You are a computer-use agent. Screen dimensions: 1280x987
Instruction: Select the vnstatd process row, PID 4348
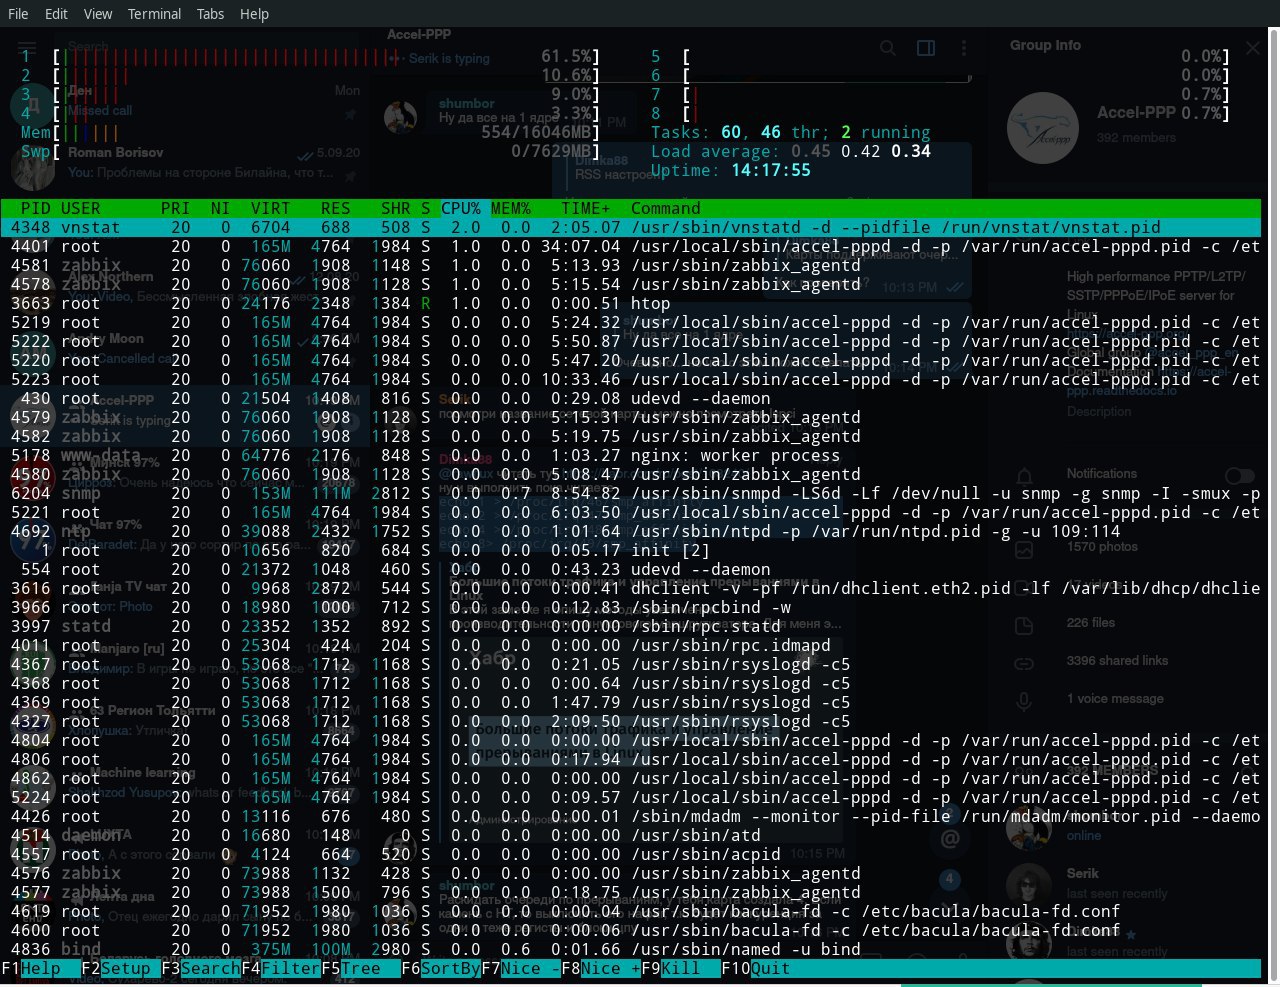pyautogui.click(x=630, y=227)
